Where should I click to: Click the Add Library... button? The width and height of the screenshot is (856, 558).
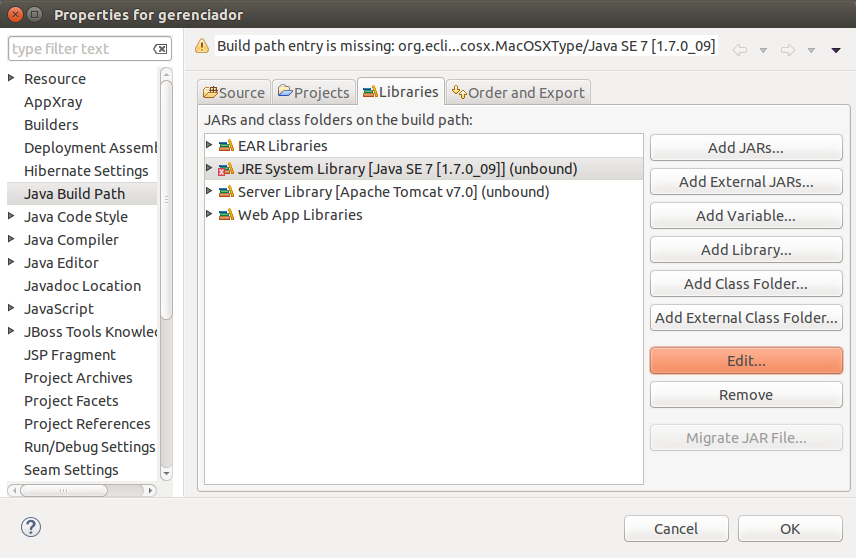[x=746, y=250]
